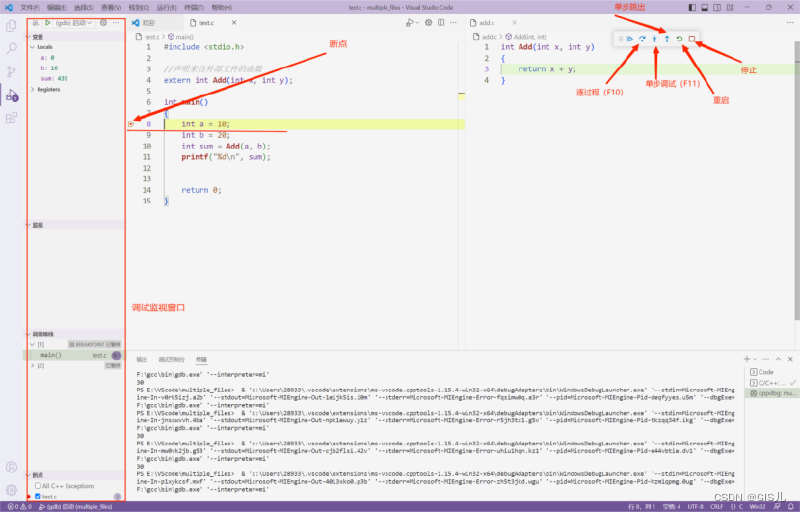Add a new terminal with plus icon
The width and height of the screenshot is (800, 512).
(747, 359)
